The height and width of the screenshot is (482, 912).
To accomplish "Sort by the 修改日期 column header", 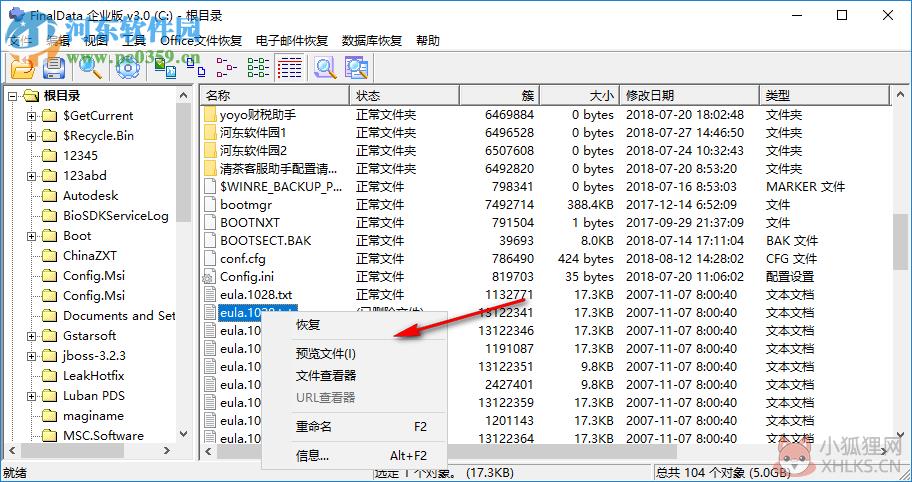I will (x=689, y=95).
